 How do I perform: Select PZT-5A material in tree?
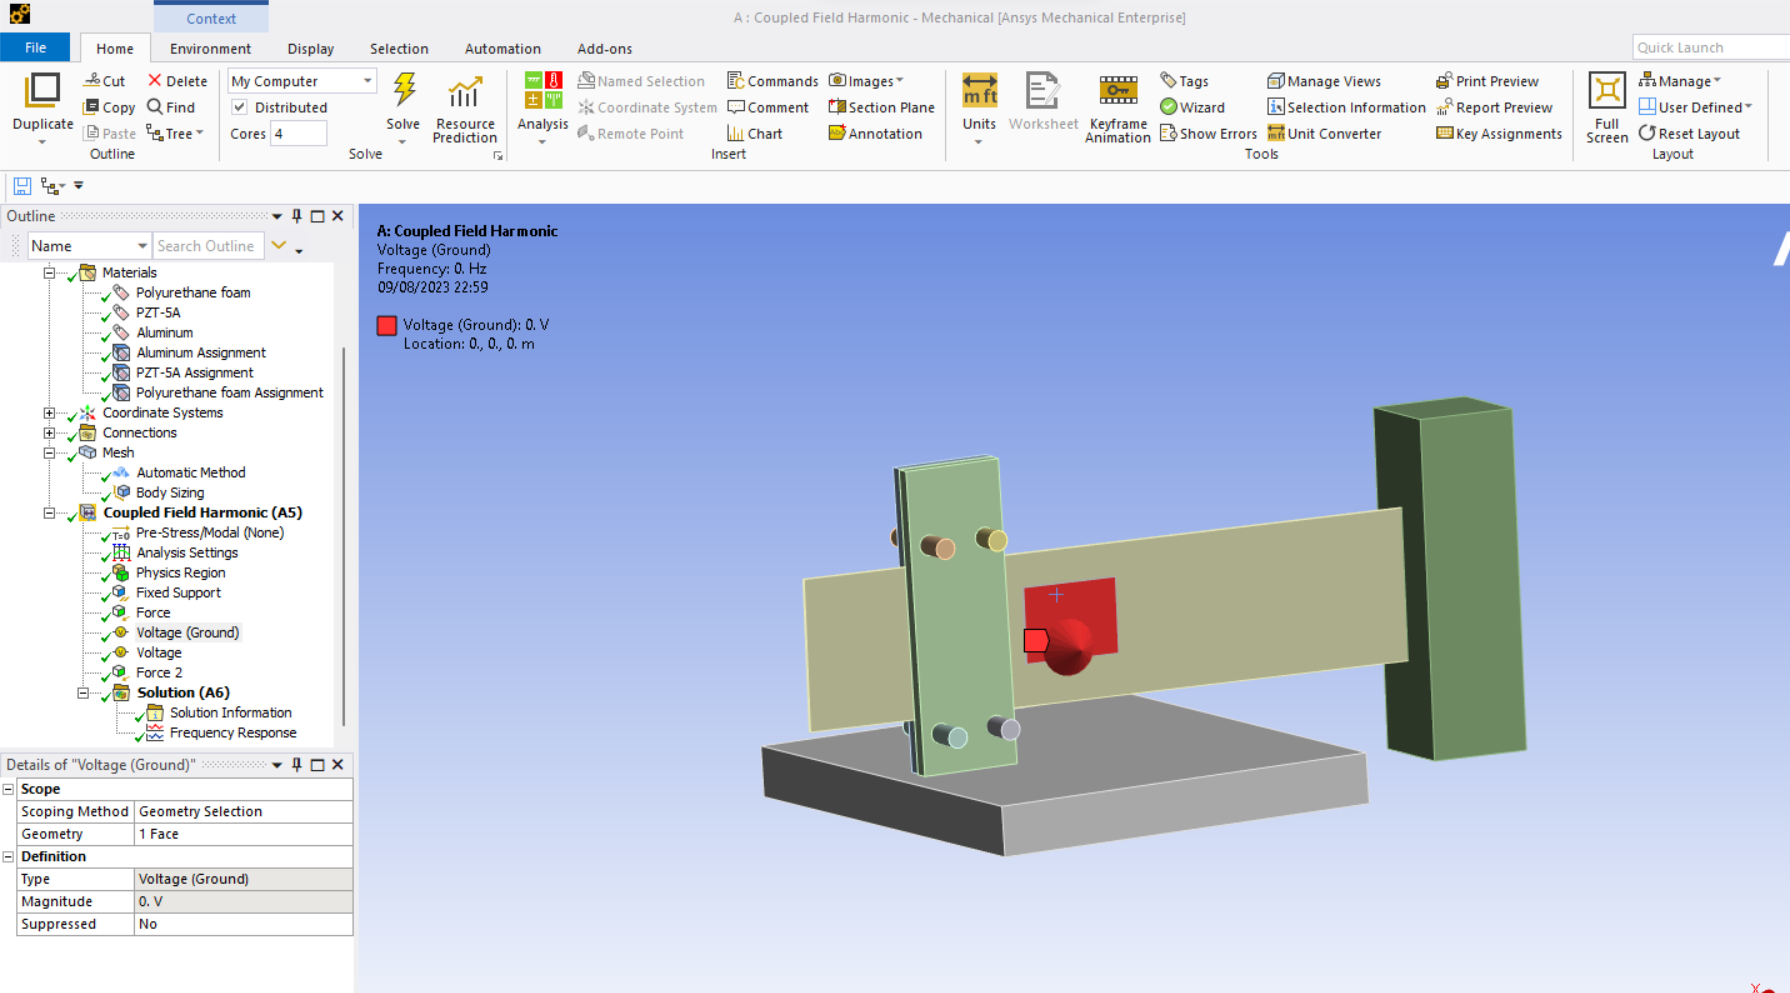pos(158,312)
